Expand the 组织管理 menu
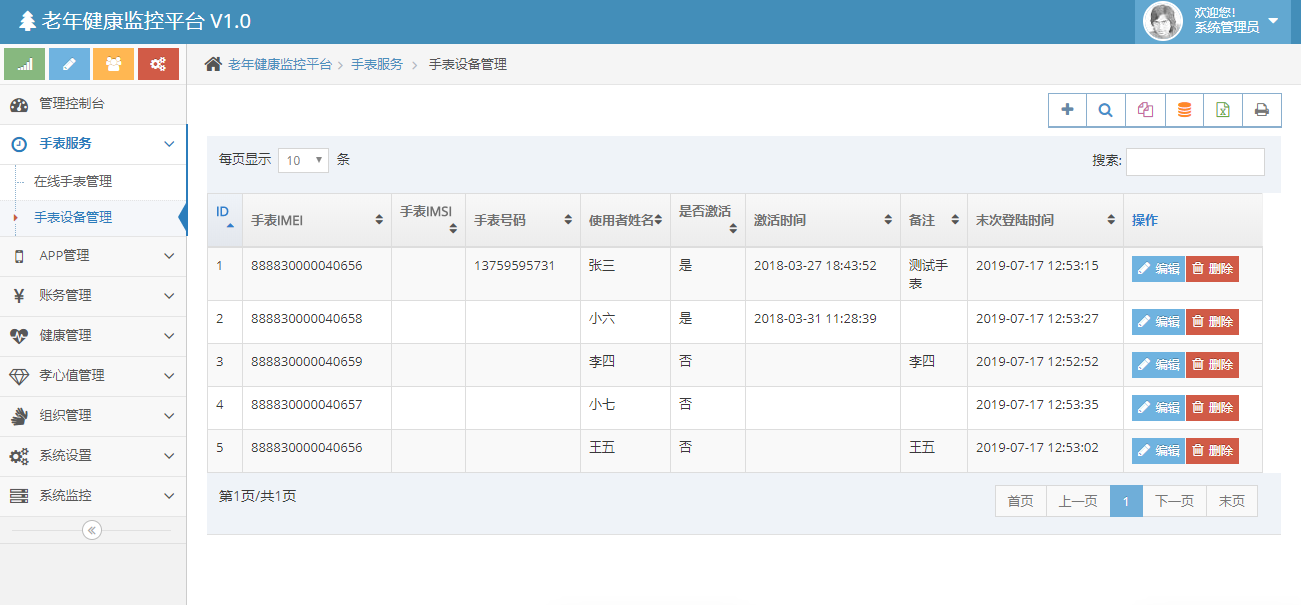 point(93,416)
